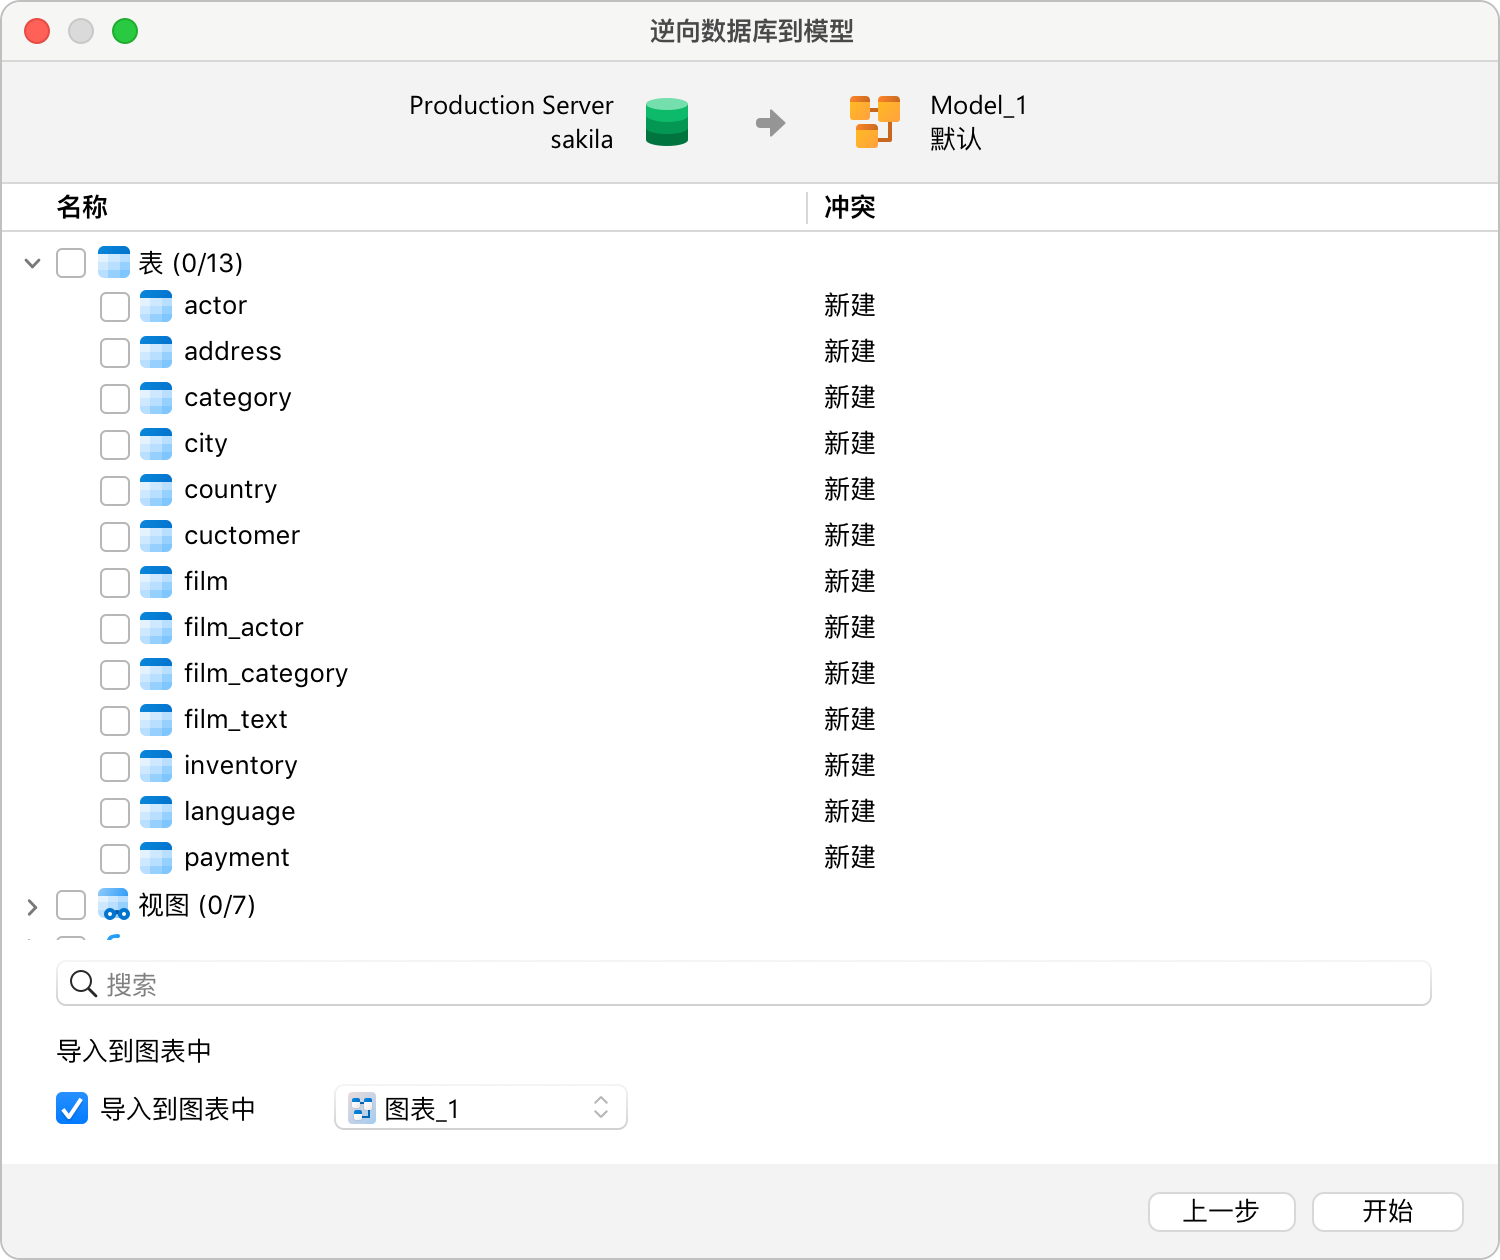Click the 名称 column header
This screenshot has width=1500, height=1260.
pos(82,207)
